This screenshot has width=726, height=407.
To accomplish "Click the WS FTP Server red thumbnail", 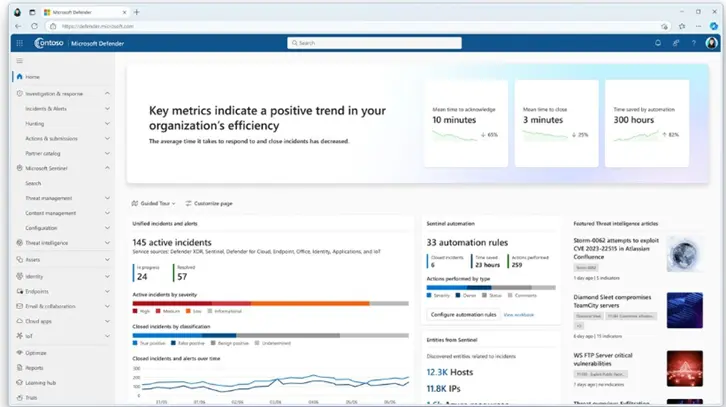I will pos(685,369).
